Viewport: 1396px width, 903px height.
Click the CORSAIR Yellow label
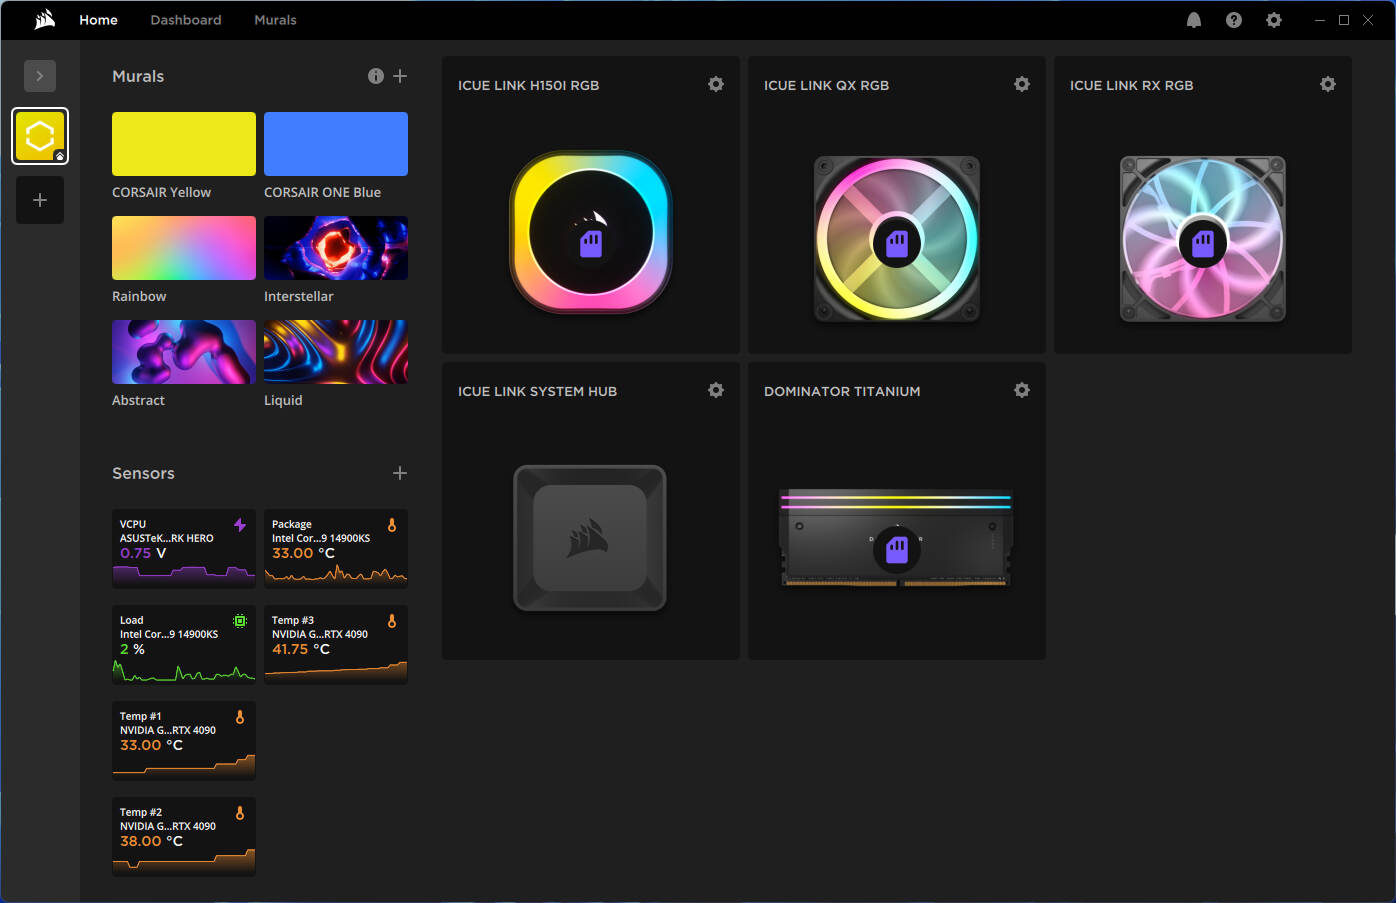click(x=162, y=192)
